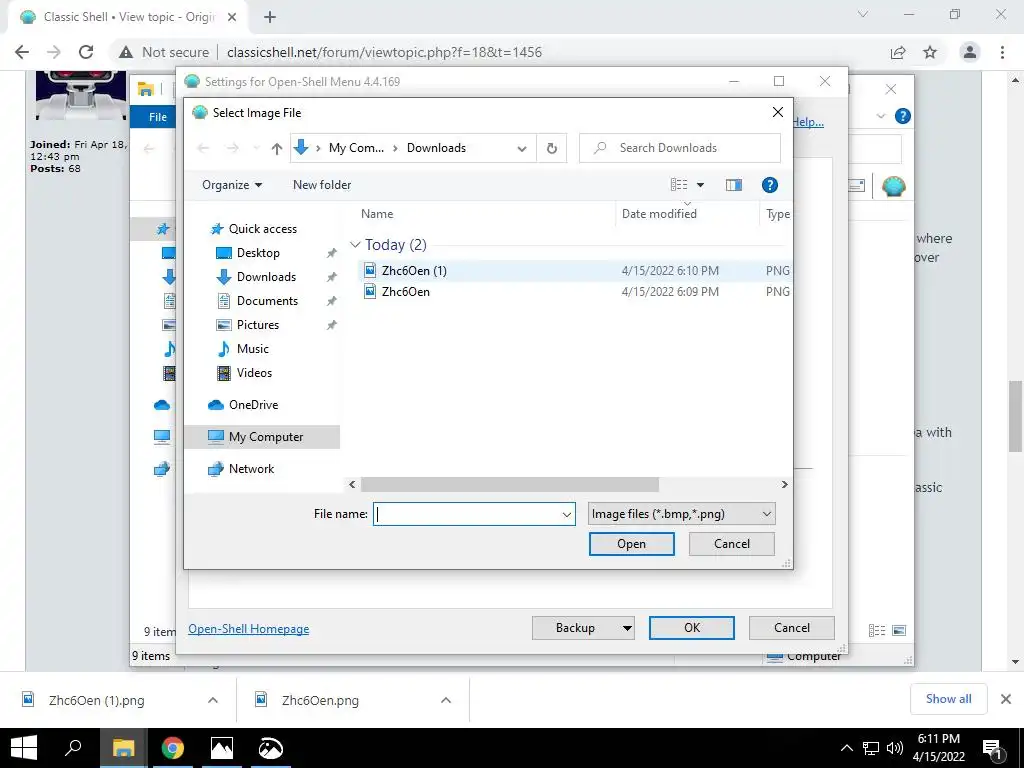Open the Windows Start menu
This screenshot has width=1024, height=768.
point(24,748)
